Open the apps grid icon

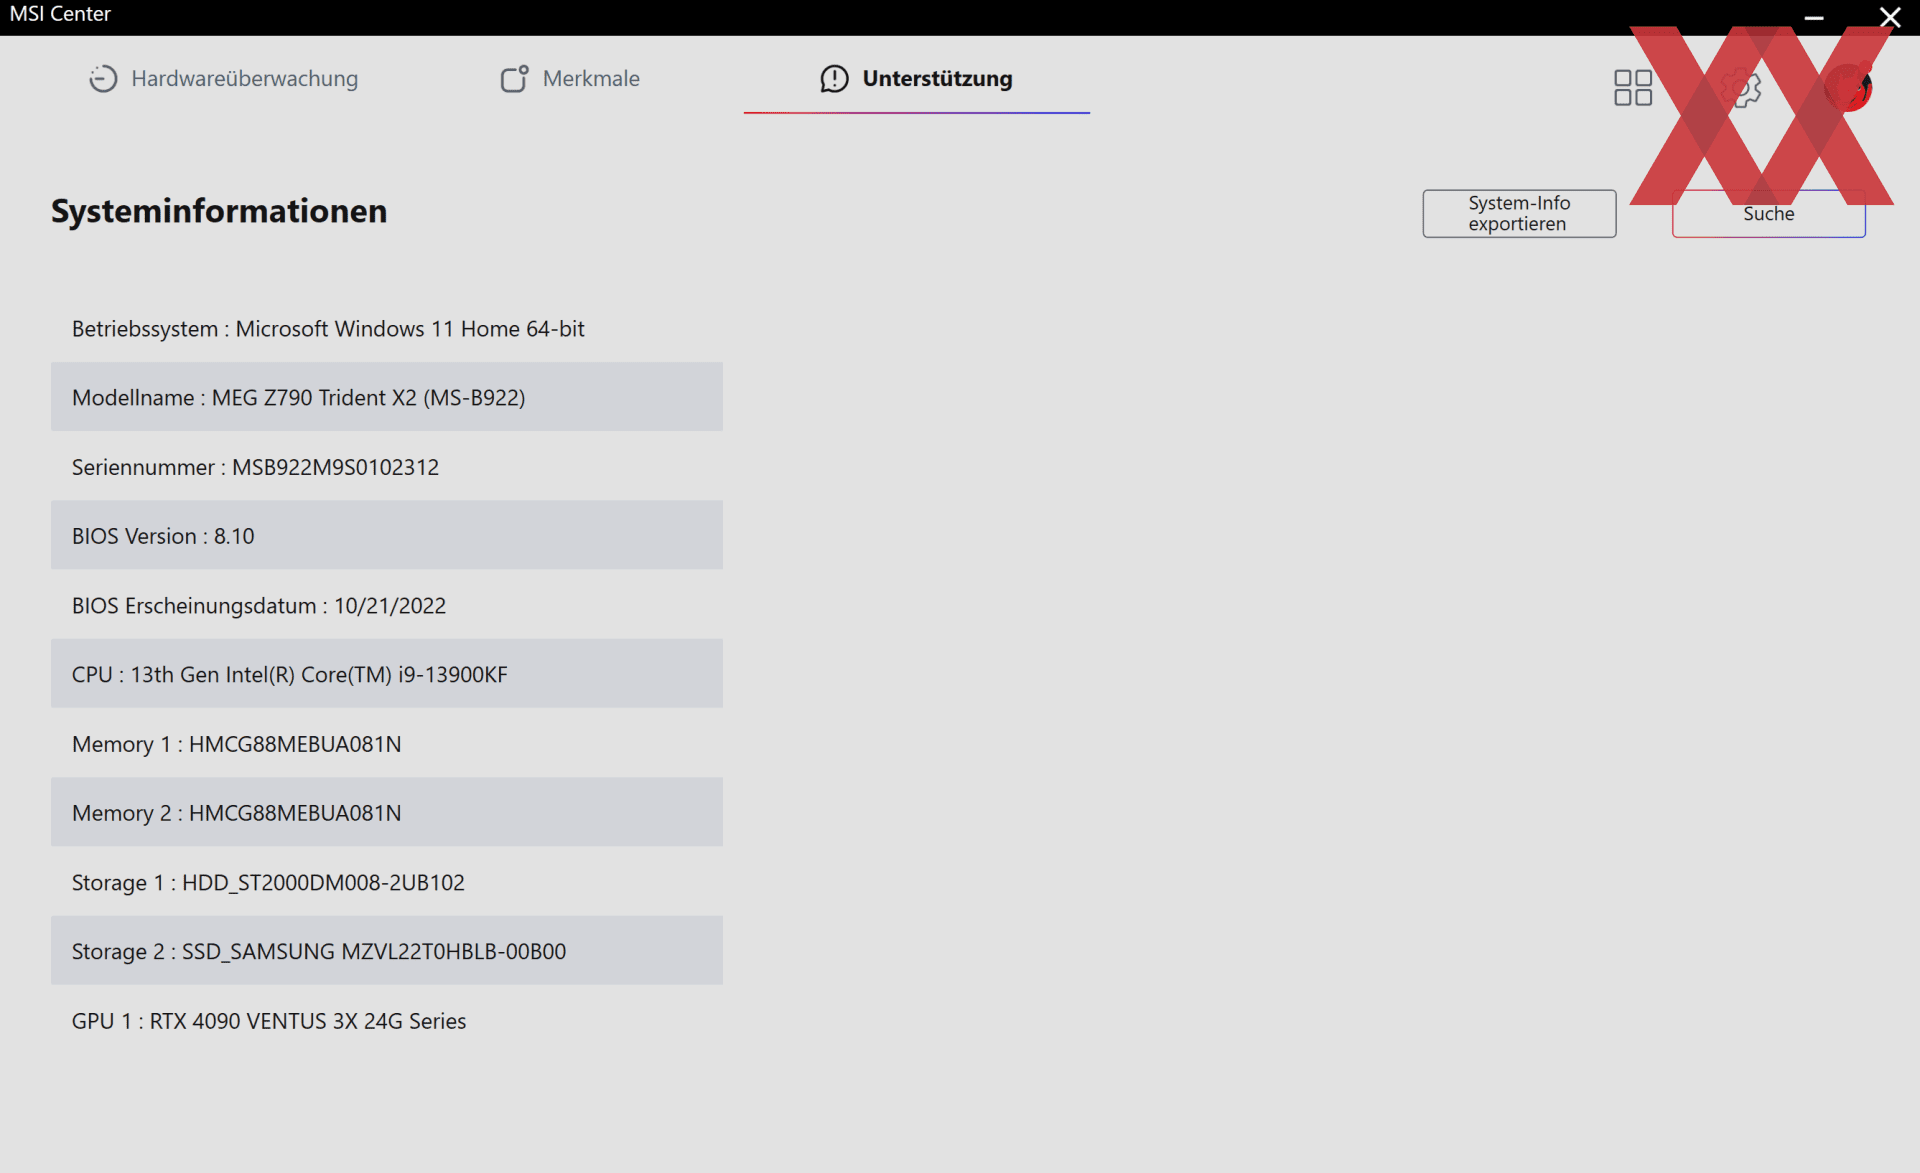click(x=1632, y=88)
